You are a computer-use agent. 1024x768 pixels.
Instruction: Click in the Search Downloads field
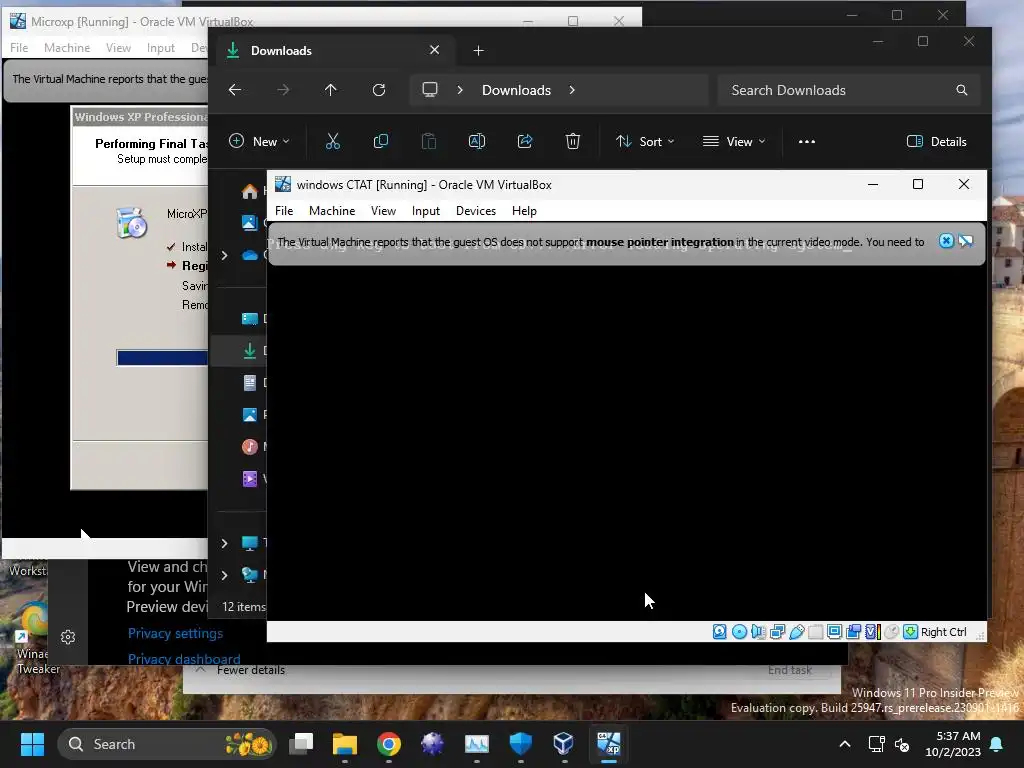point(848,90)
